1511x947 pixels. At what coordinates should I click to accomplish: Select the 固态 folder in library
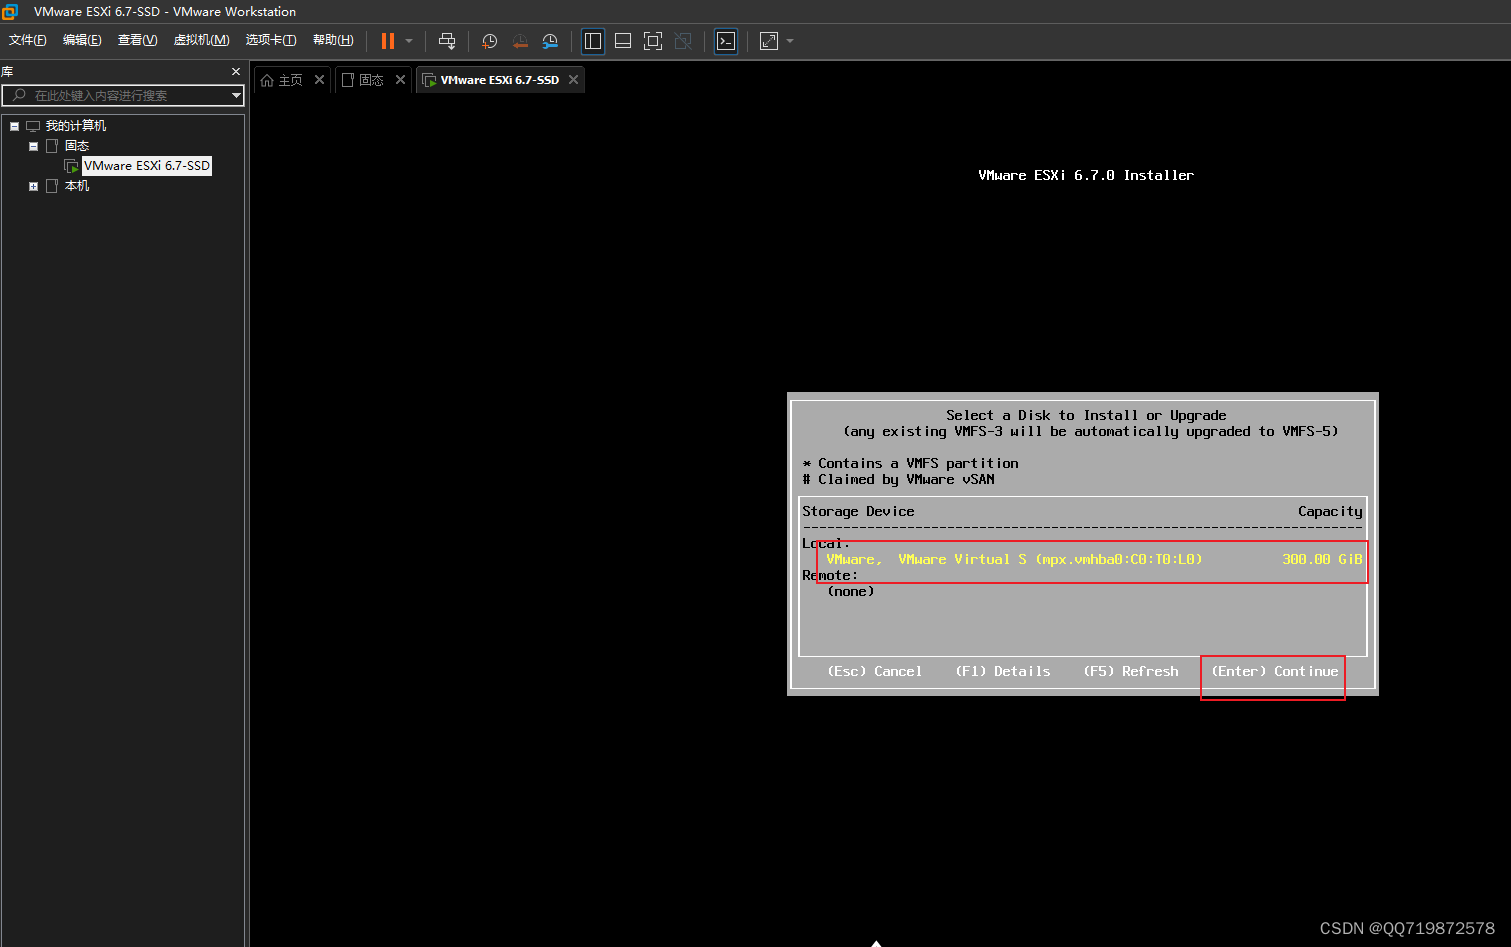click(77, 146)
